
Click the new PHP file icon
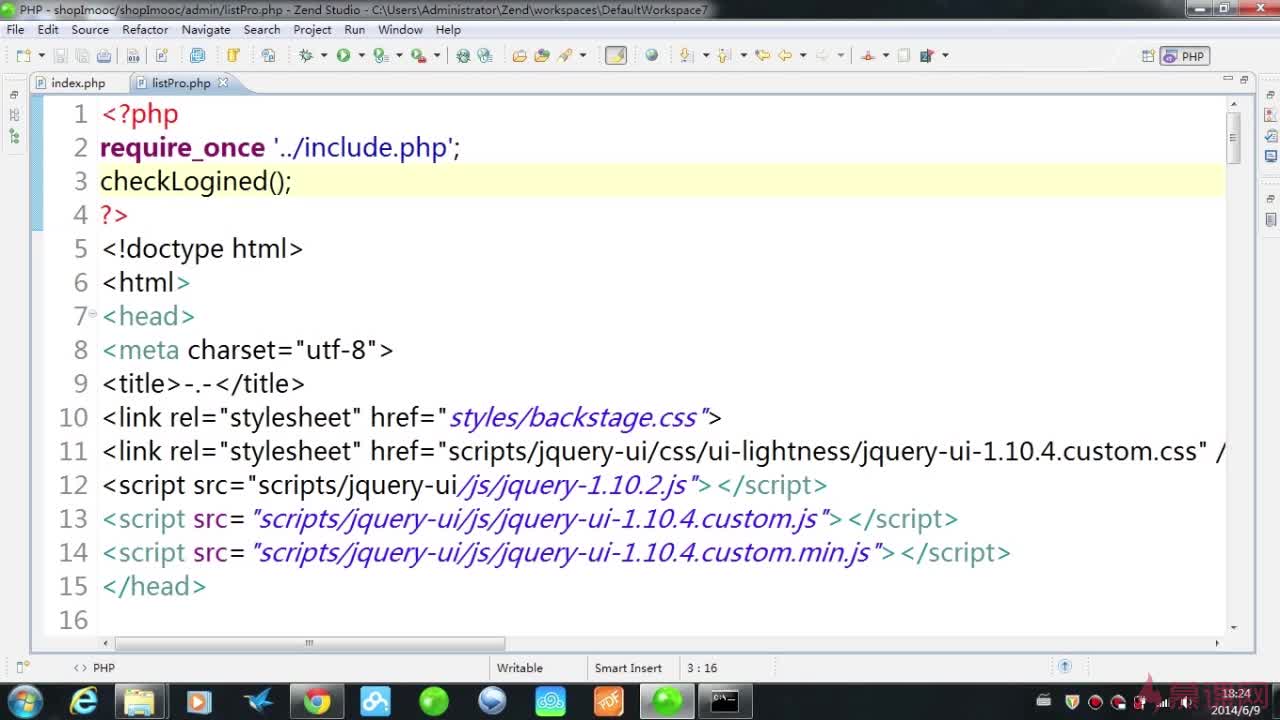[162, 56]
